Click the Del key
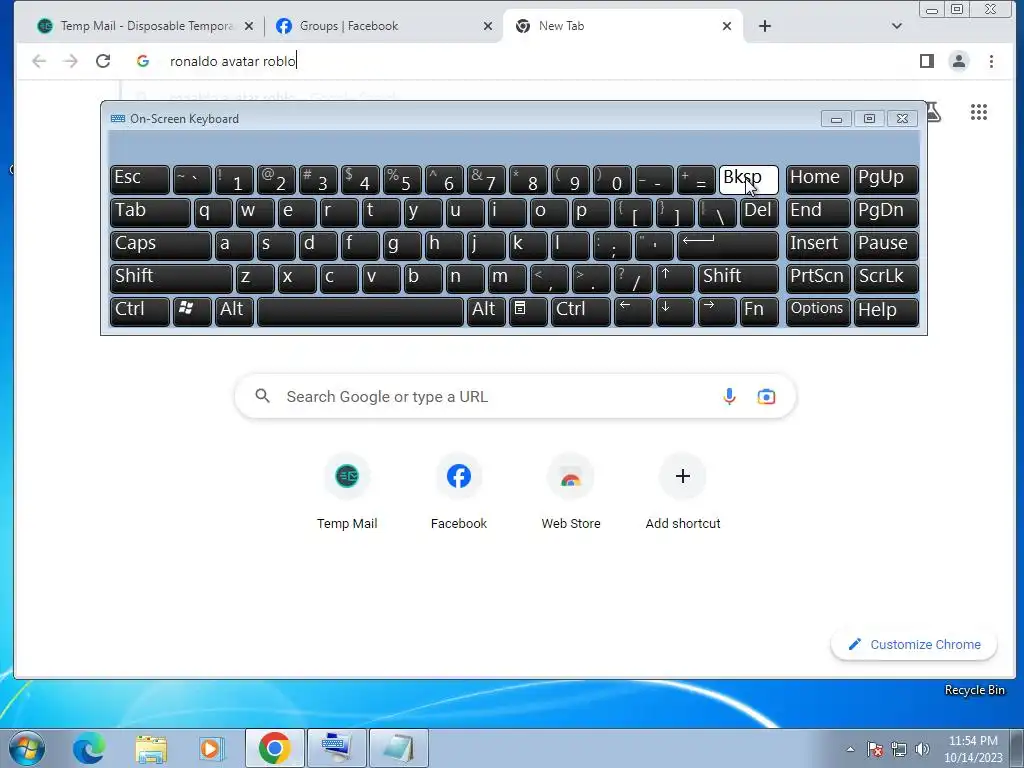1024x768 pixels. point(760,212)
